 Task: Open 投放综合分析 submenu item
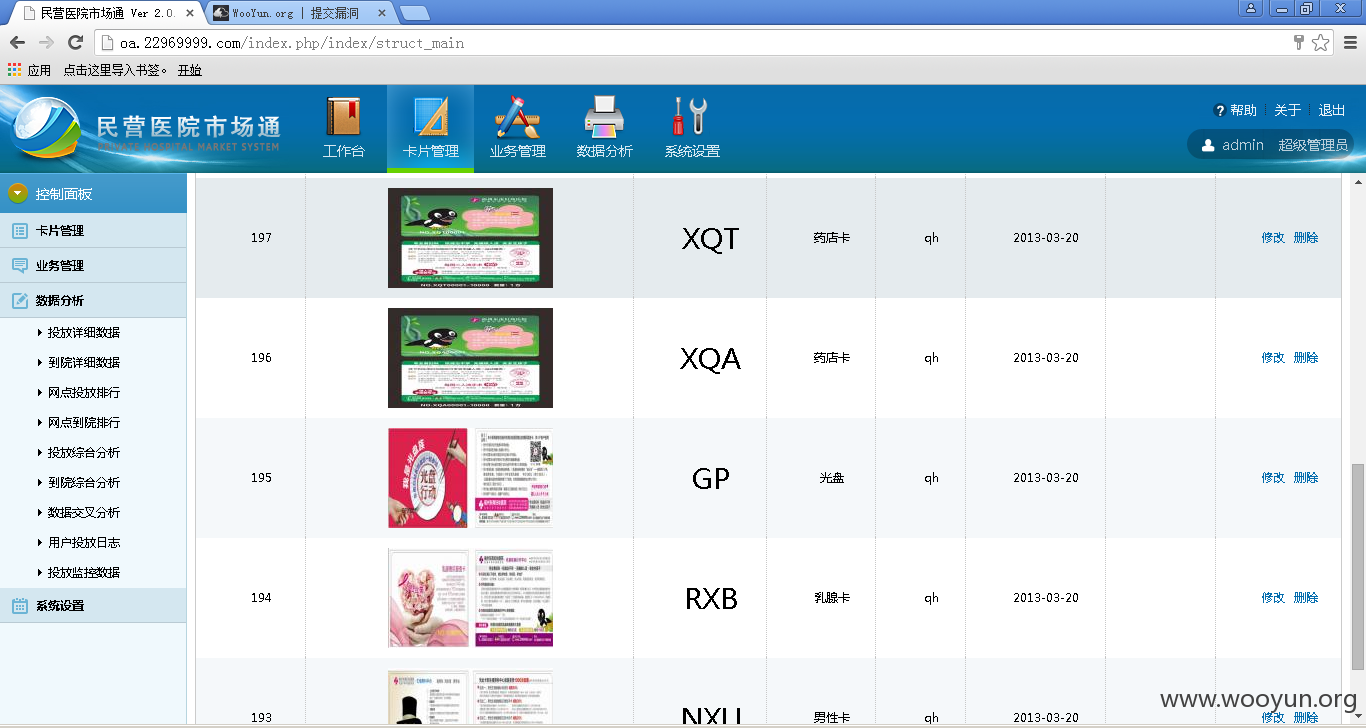[x=84, y=452]
